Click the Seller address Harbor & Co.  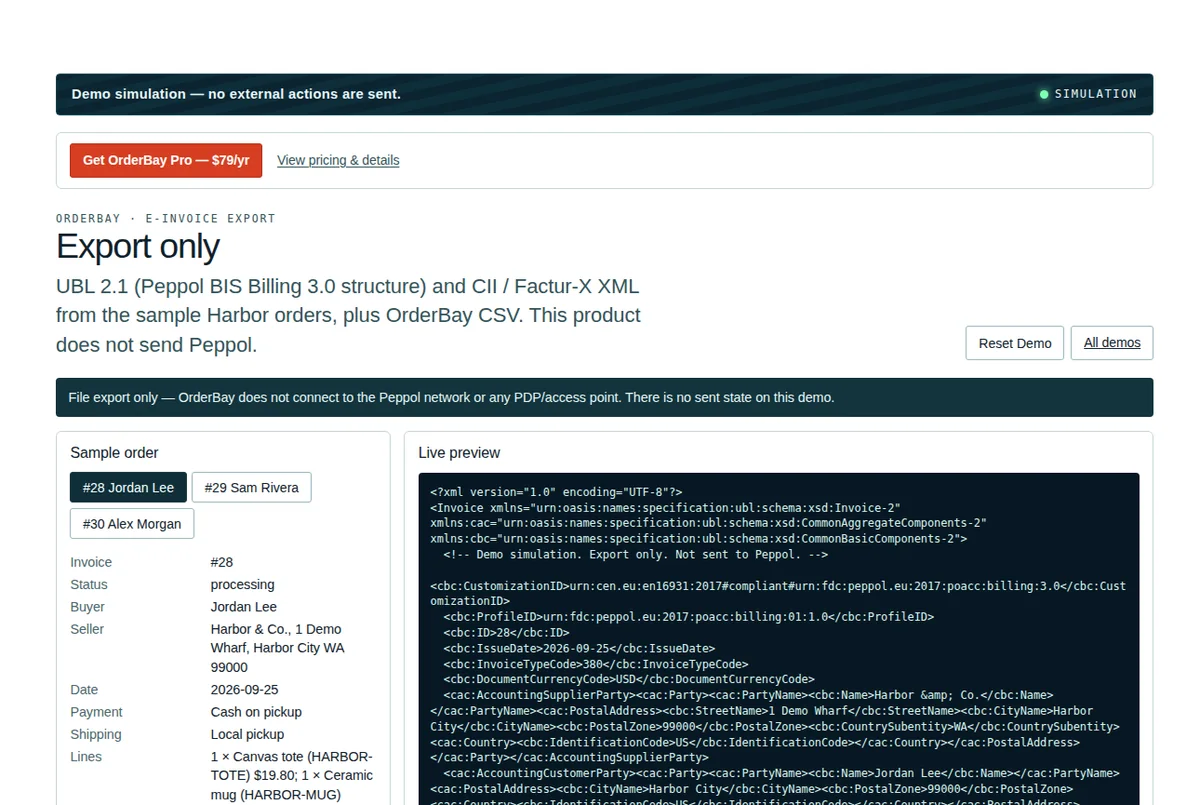278,648
